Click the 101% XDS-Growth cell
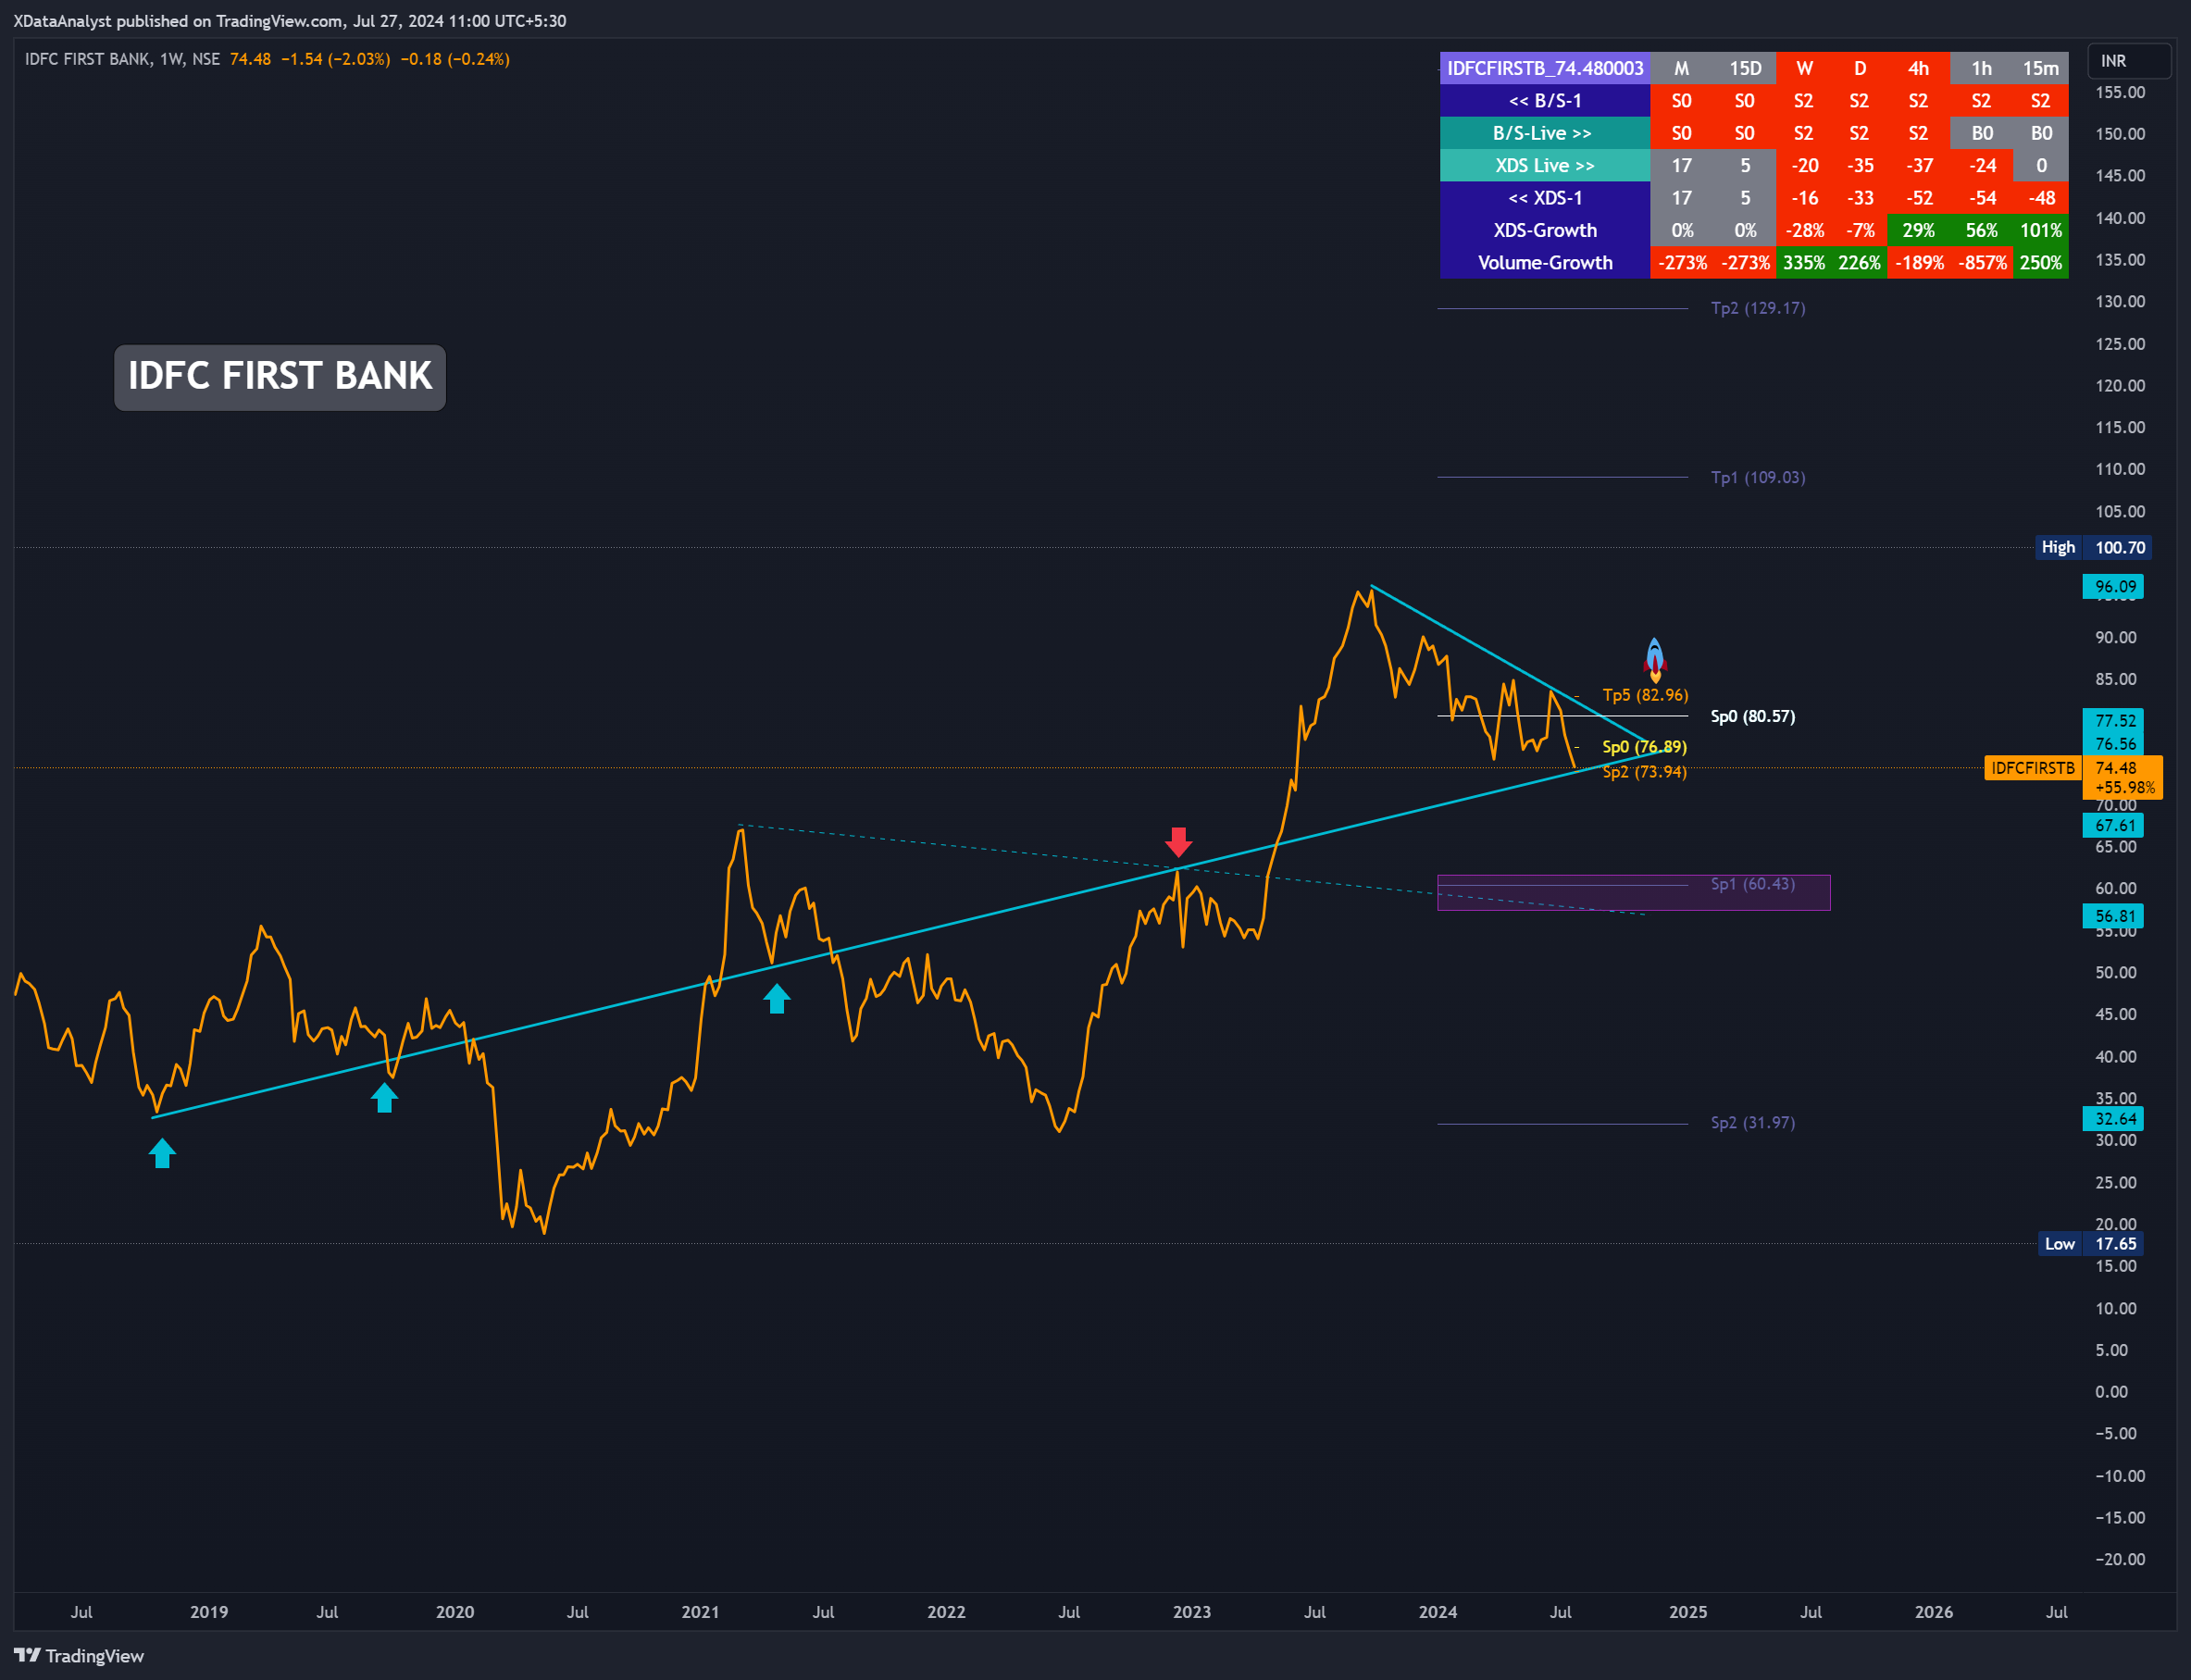Screen dimensions: 2191x1680 pos(2041,230)
